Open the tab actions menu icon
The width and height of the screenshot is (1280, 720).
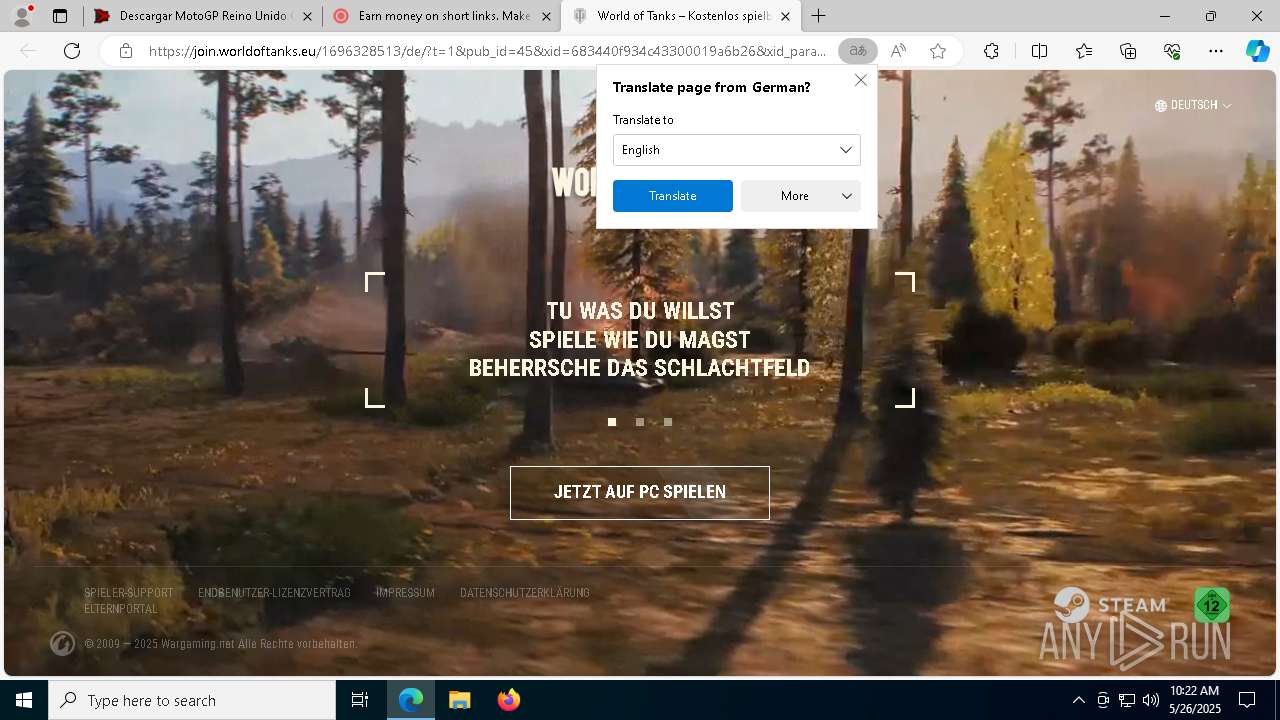pyautogui.click(x=60, y=16)
